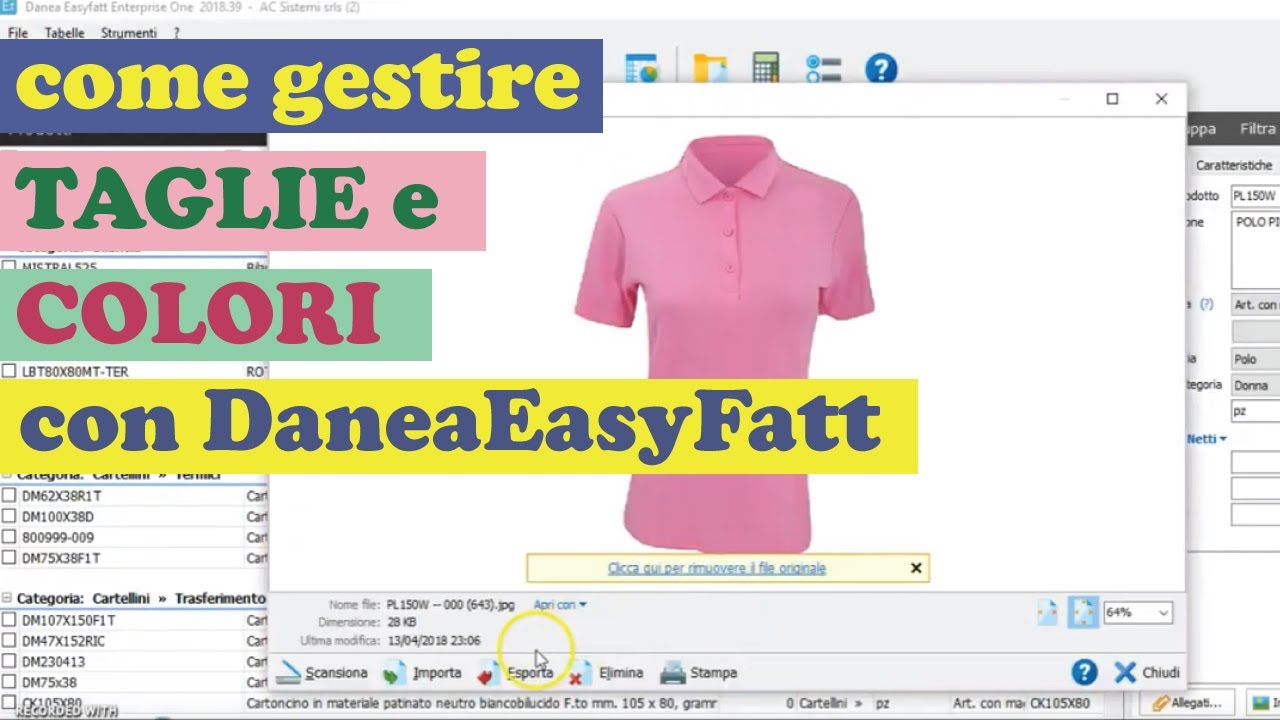
Task: Click the blue help icon in main toolbar
Action: coord(881,69)
